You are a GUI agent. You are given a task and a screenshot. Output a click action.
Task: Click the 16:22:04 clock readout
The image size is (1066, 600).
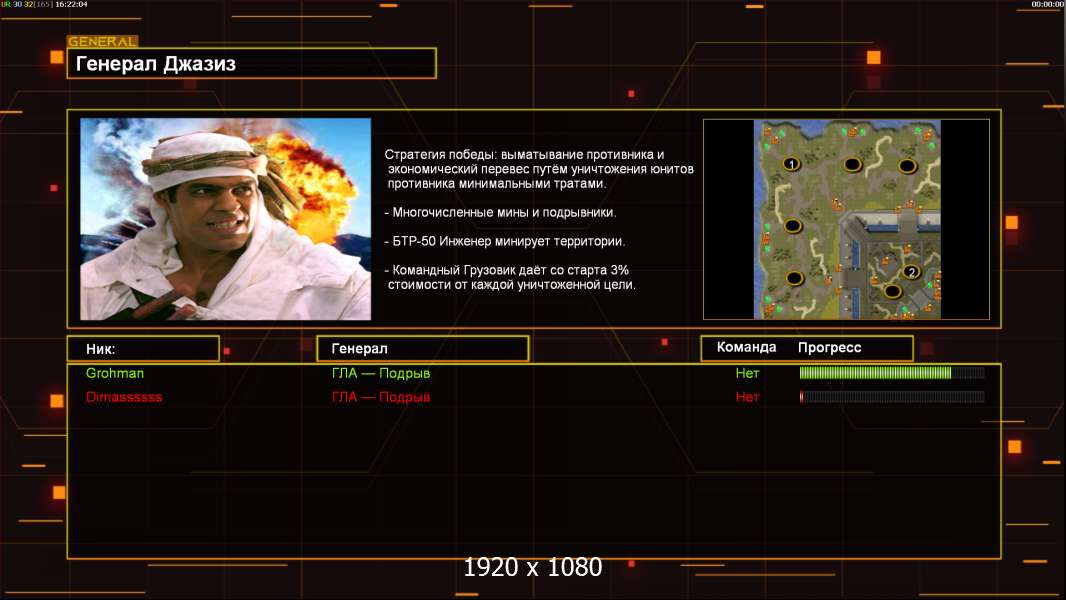click(71, 4)
